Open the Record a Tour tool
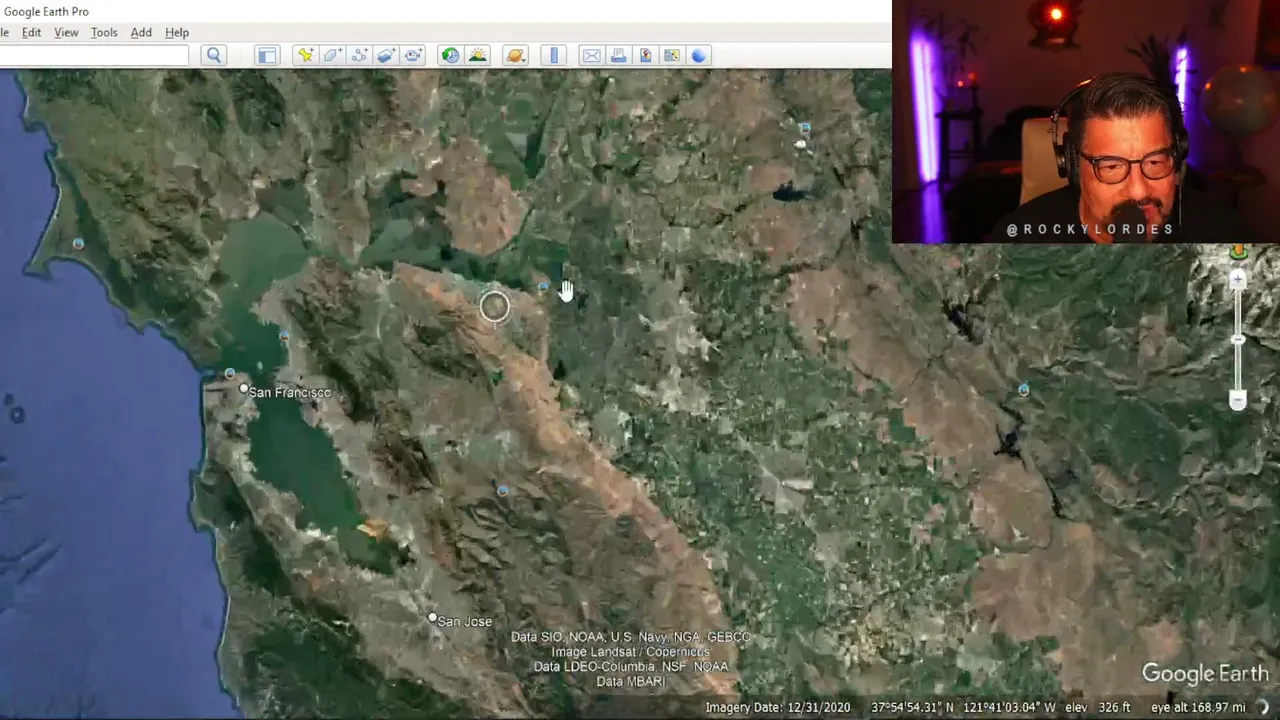 pos(413,56)
